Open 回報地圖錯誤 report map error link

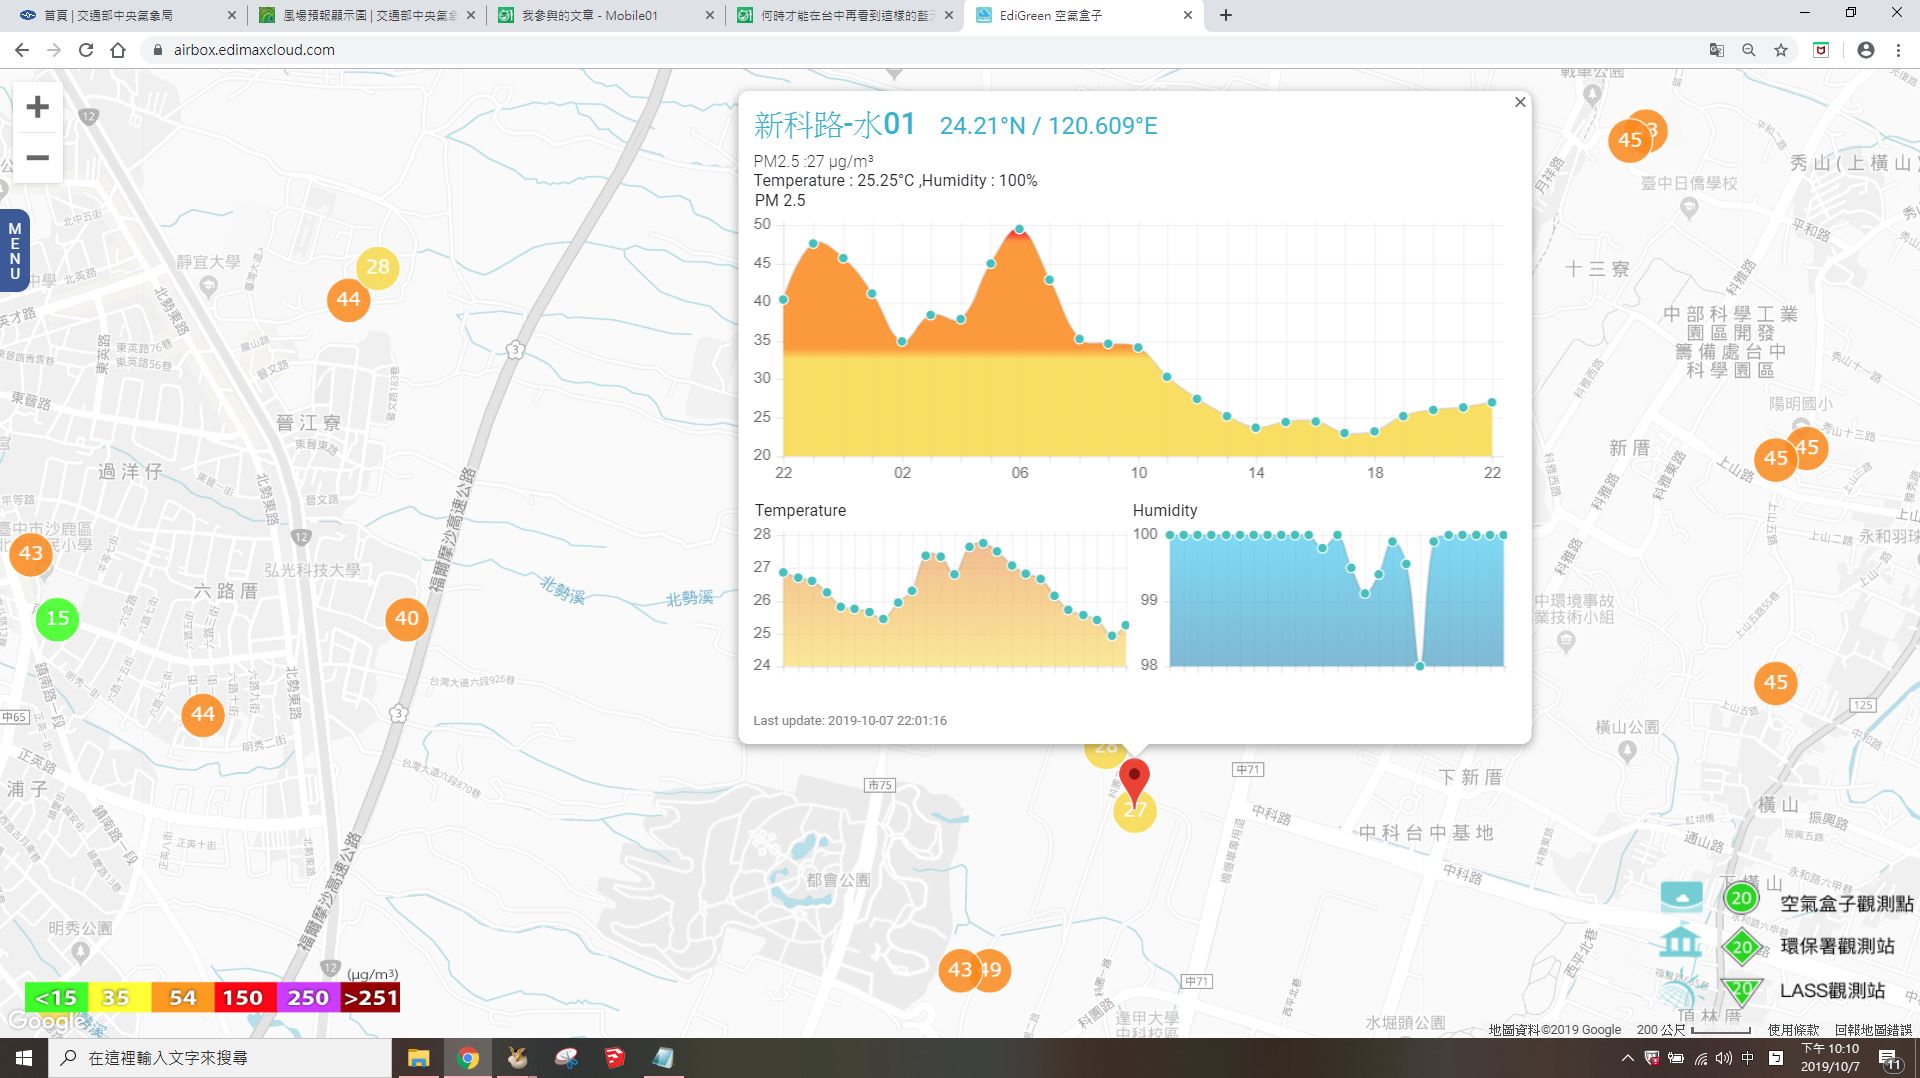click(x=1873, y=1029)
